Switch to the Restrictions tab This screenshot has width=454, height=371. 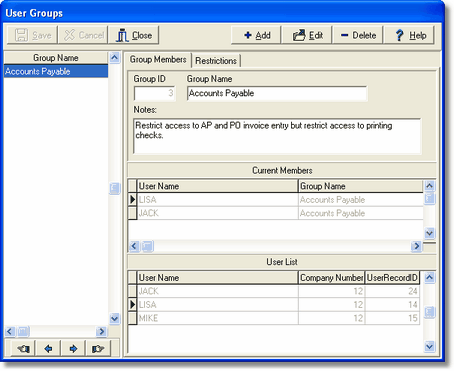(216, 61)
